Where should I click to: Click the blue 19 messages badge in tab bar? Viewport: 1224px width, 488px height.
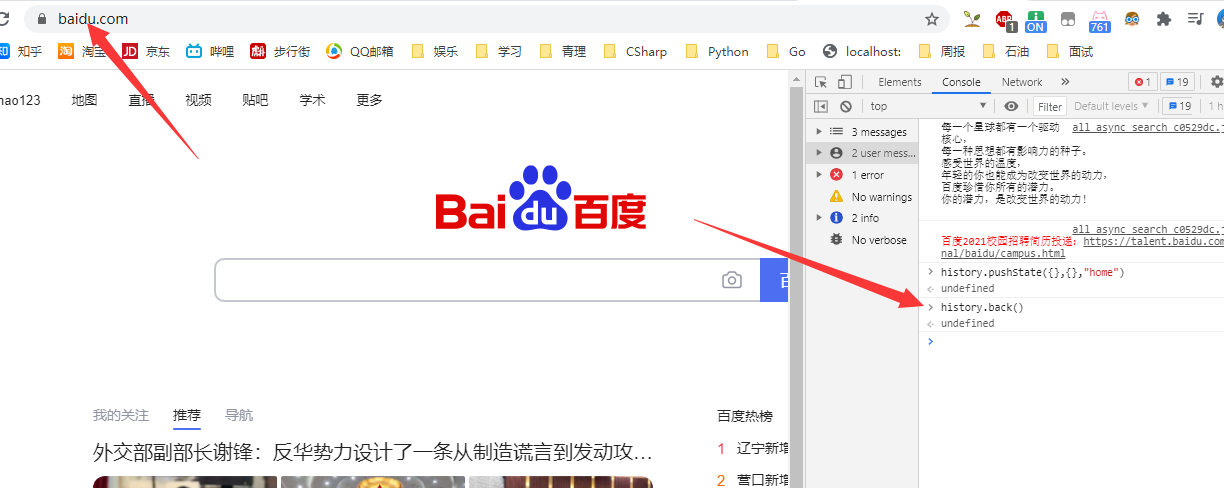click(1177, 82)
